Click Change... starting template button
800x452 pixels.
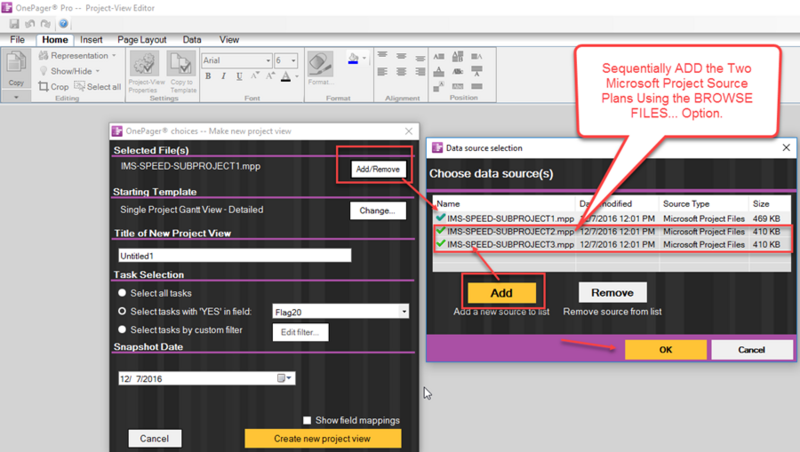pos(378,210)
